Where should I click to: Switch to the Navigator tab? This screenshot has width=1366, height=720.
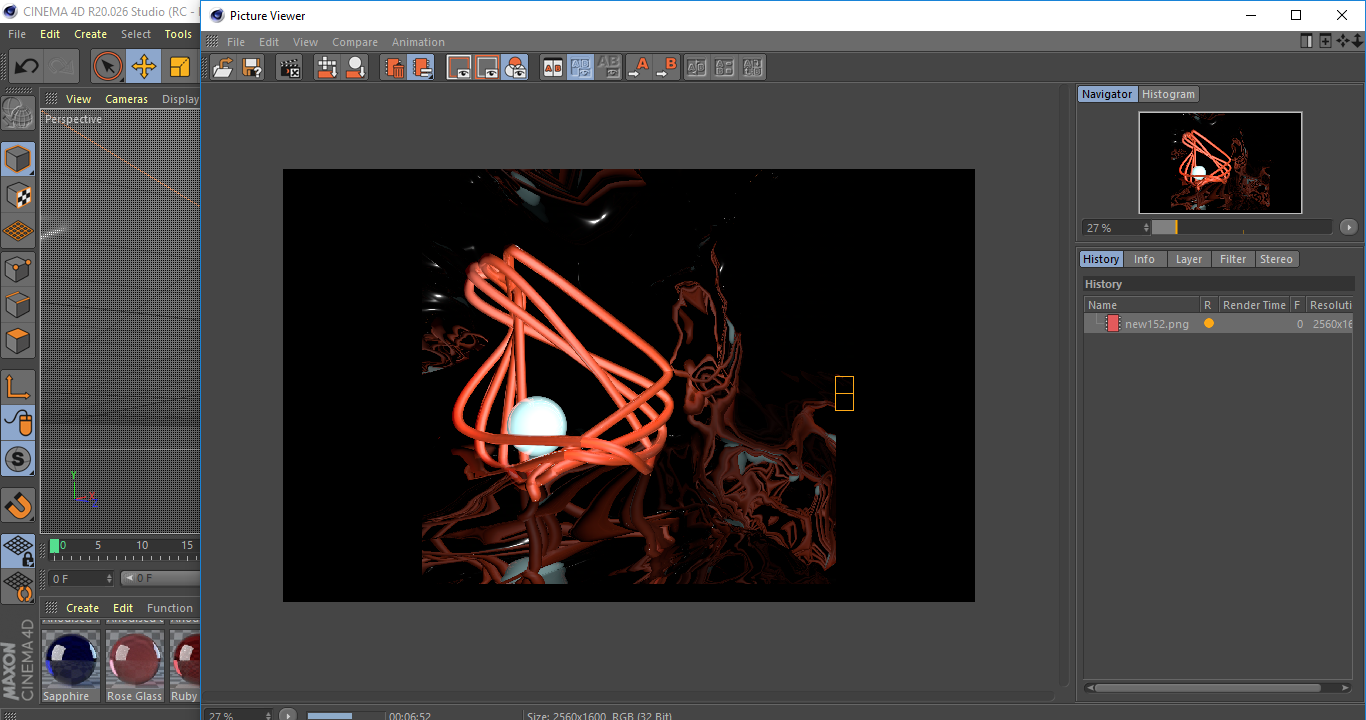tap(1107, 94)
